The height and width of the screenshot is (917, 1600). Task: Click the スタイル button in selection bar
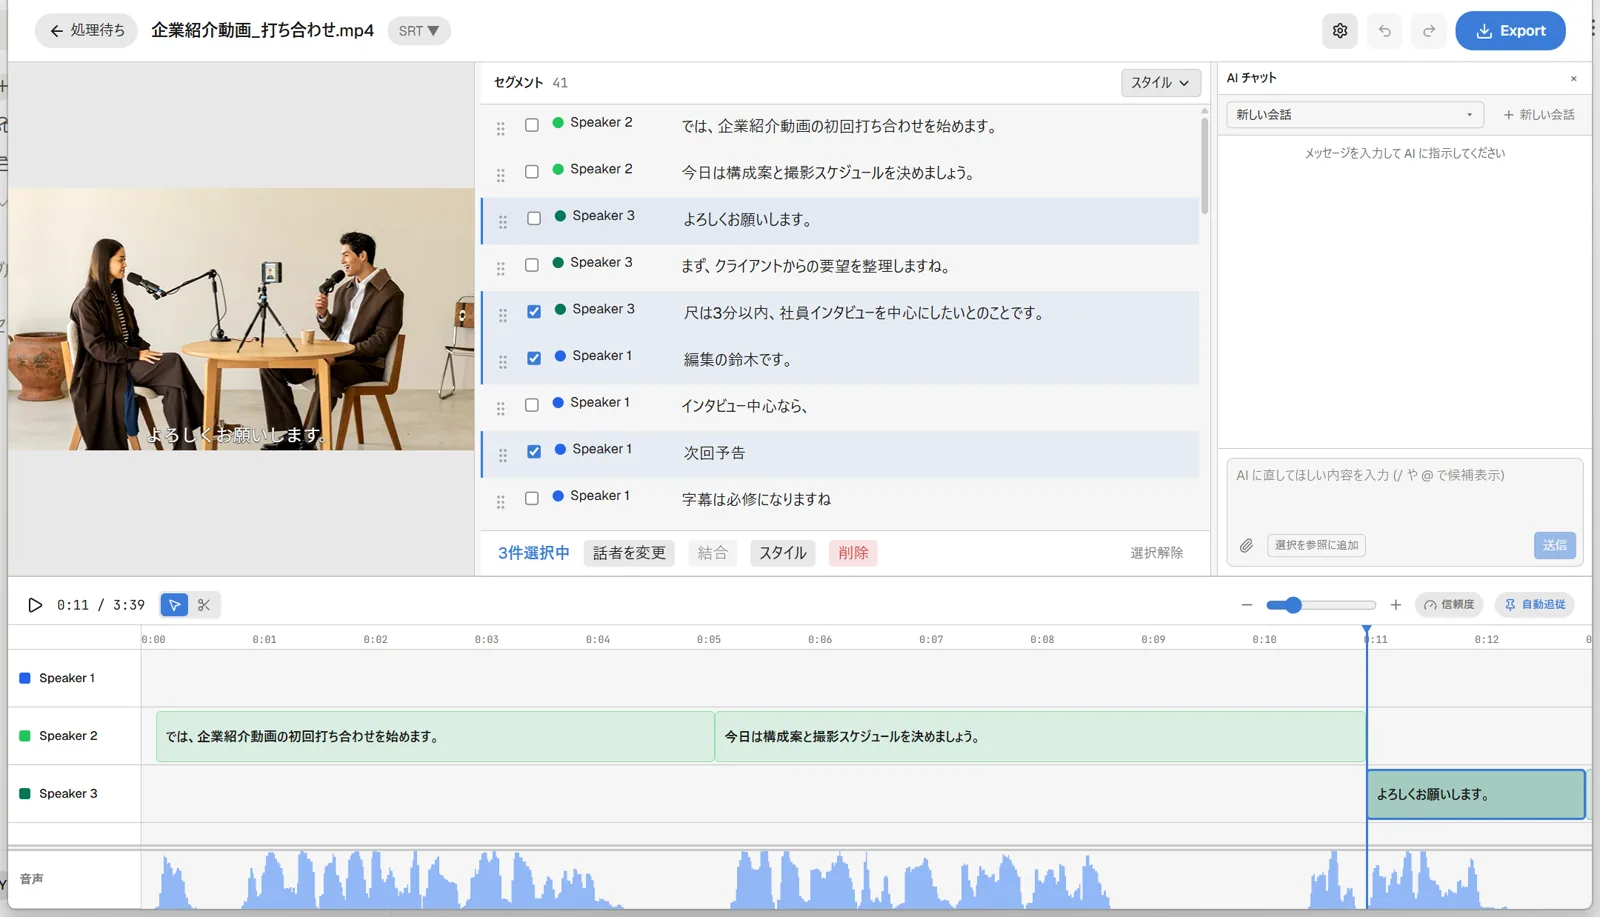(783, 553)
